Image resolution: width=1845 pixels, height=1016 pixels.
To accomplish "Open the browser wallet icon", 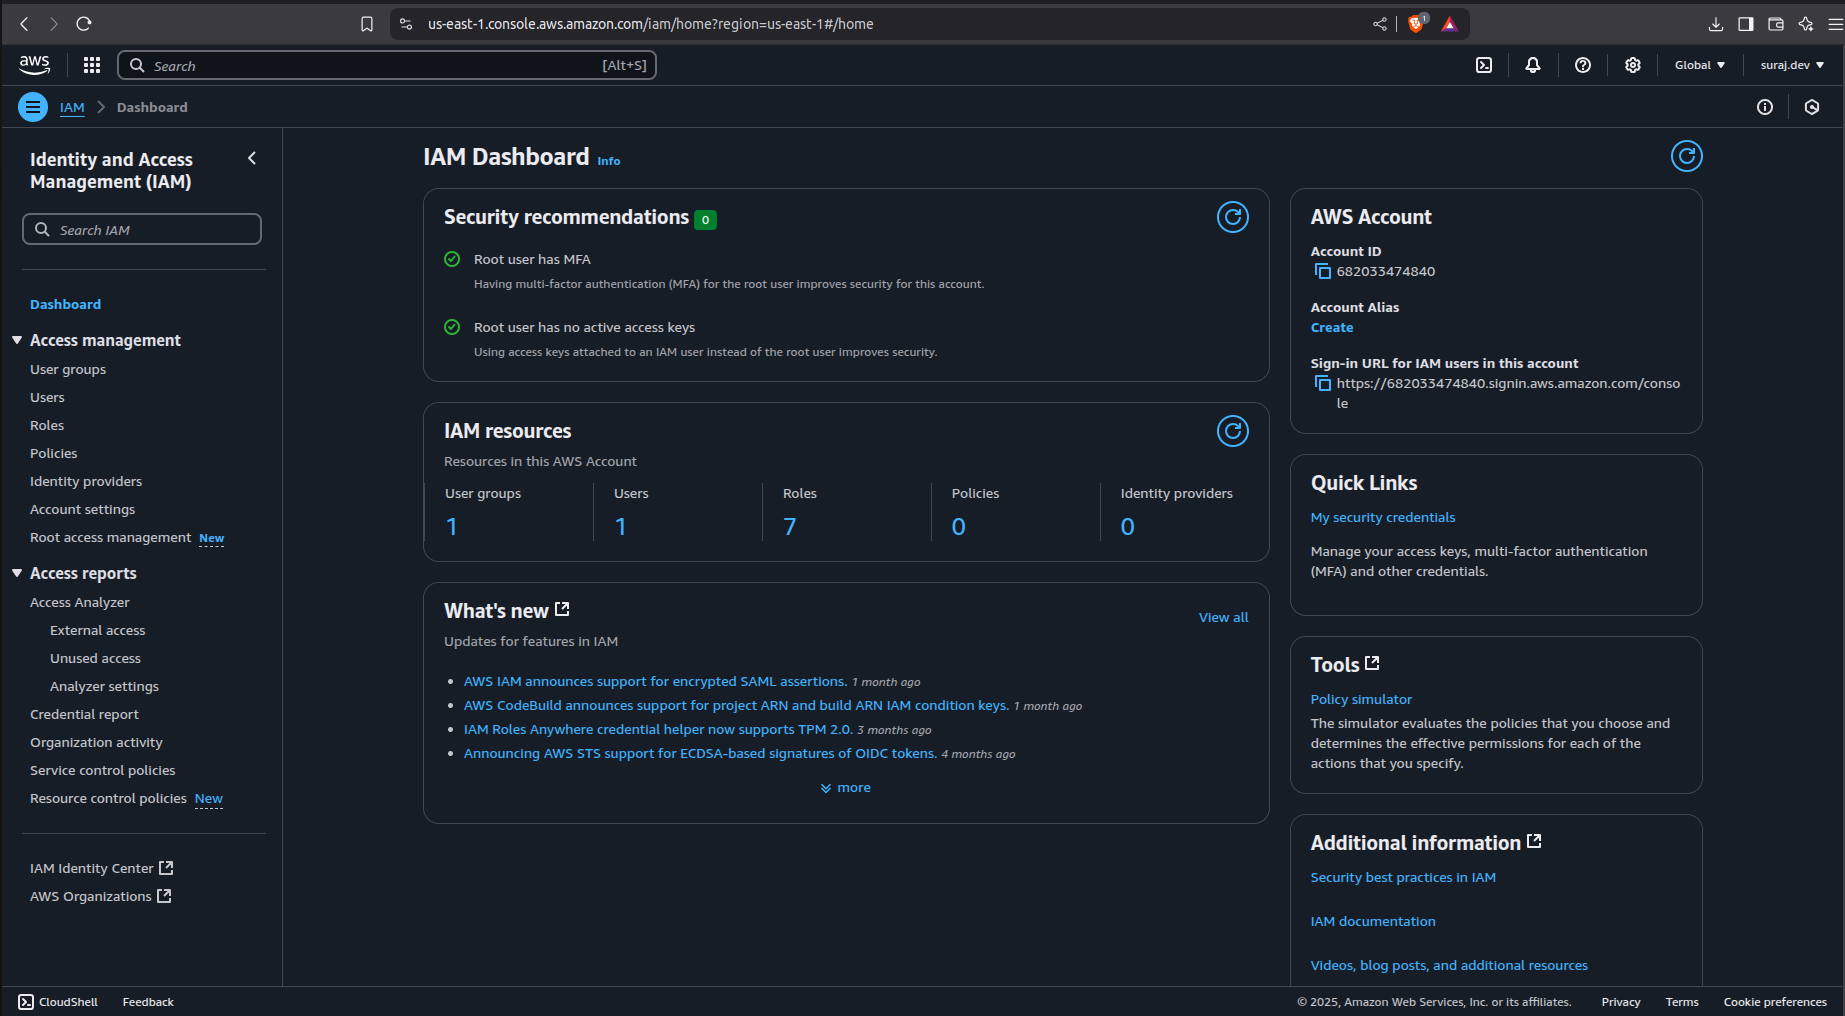I will pos(1776,24).
